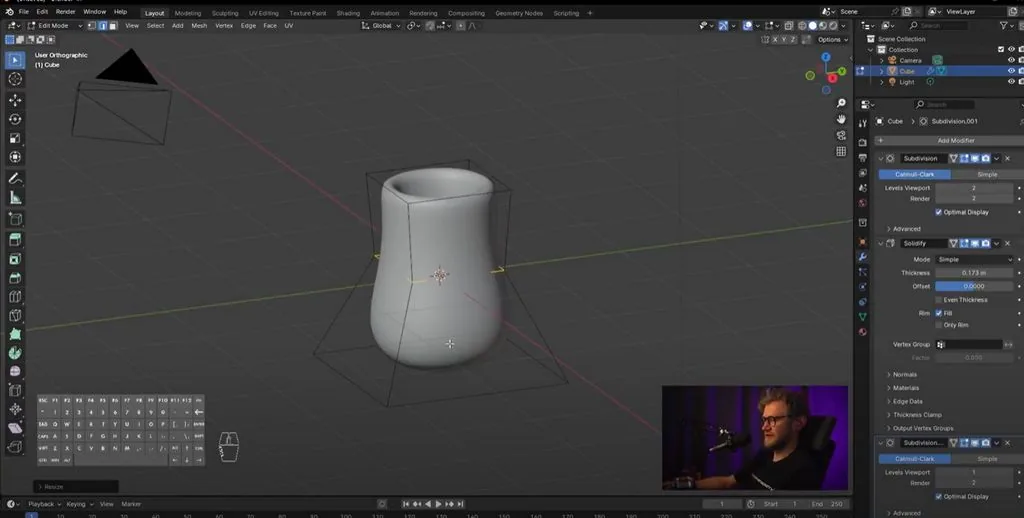The image size is (1024, 518).
Task: Select the Annotate pencil tool
Action: (15, 178)
